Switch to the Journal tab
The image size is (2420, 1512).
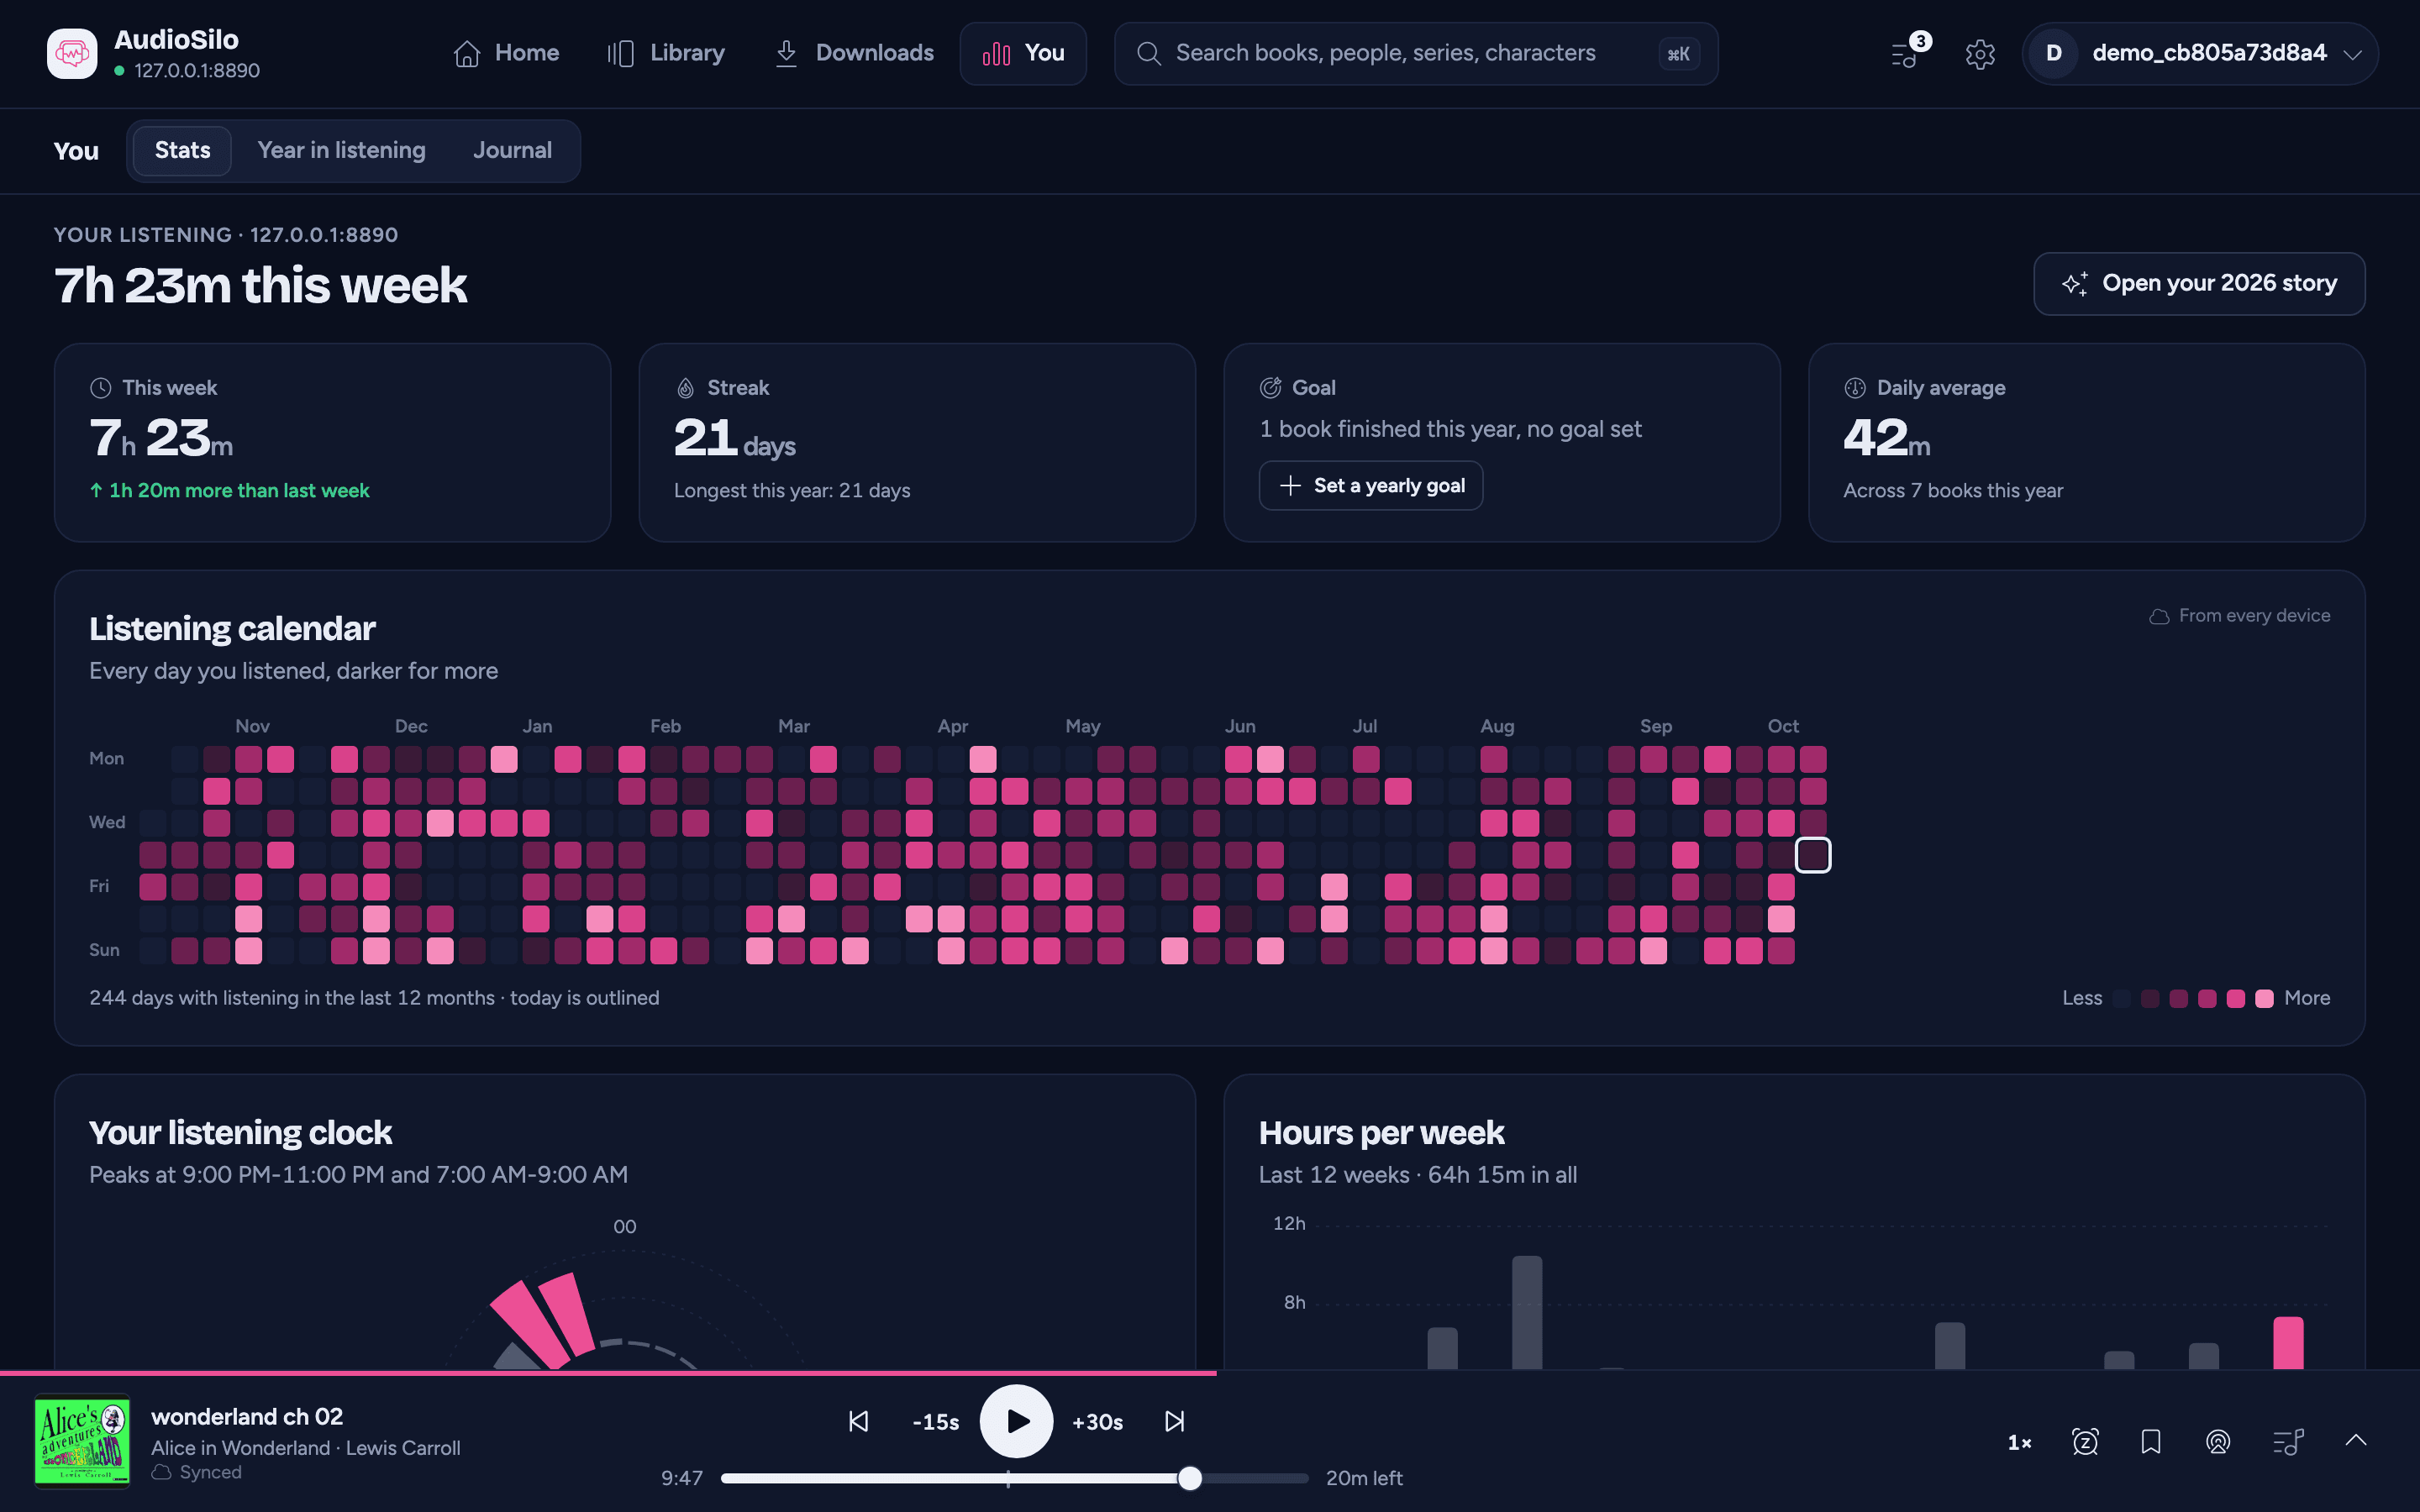pyautogui.click(x=512, y=150)
